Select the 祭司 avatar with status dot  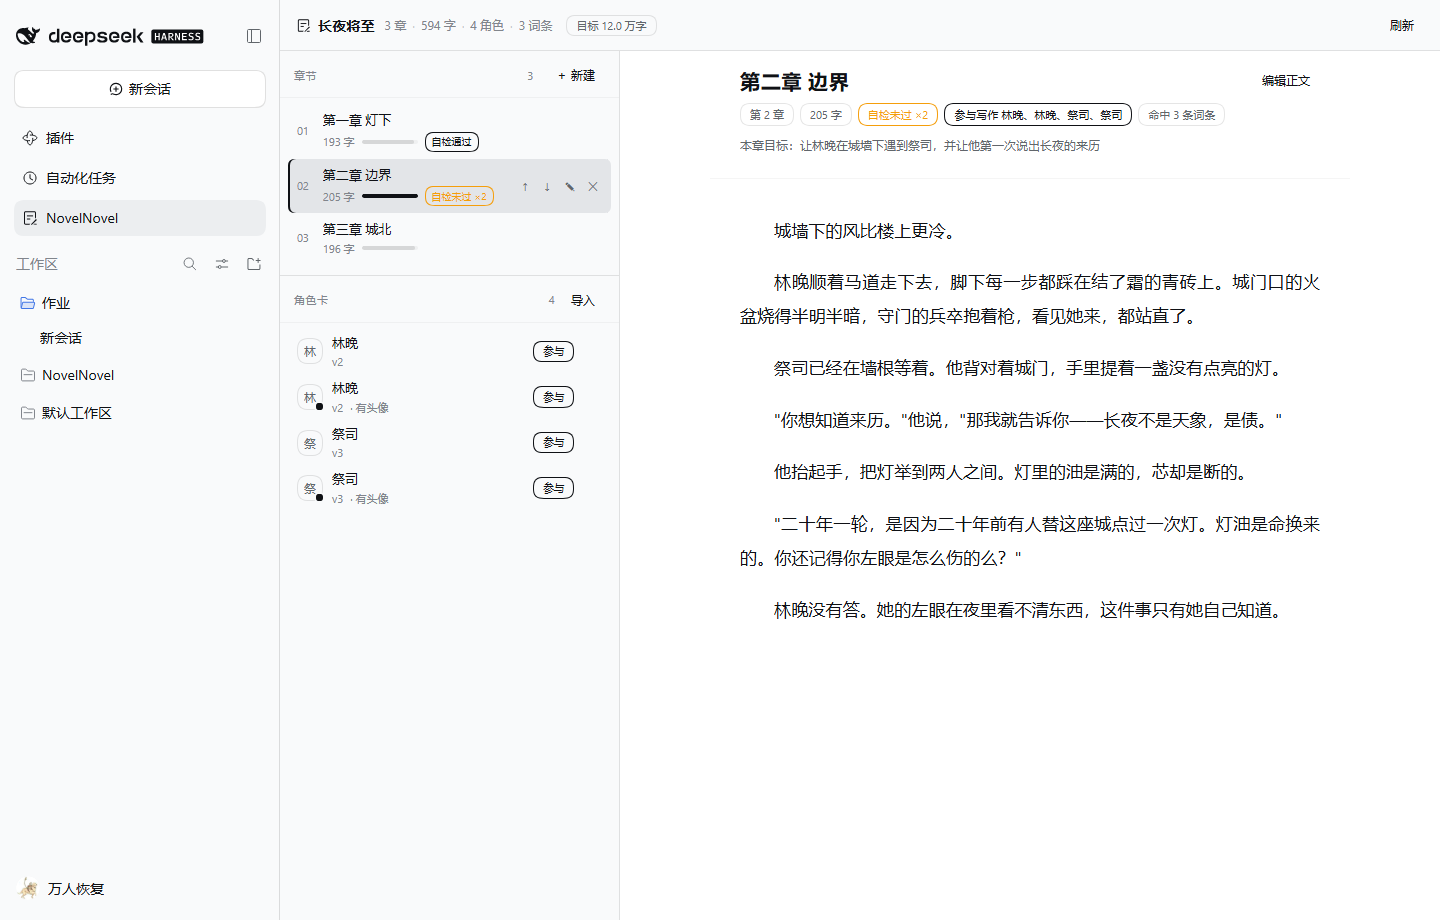coord(310,489)
